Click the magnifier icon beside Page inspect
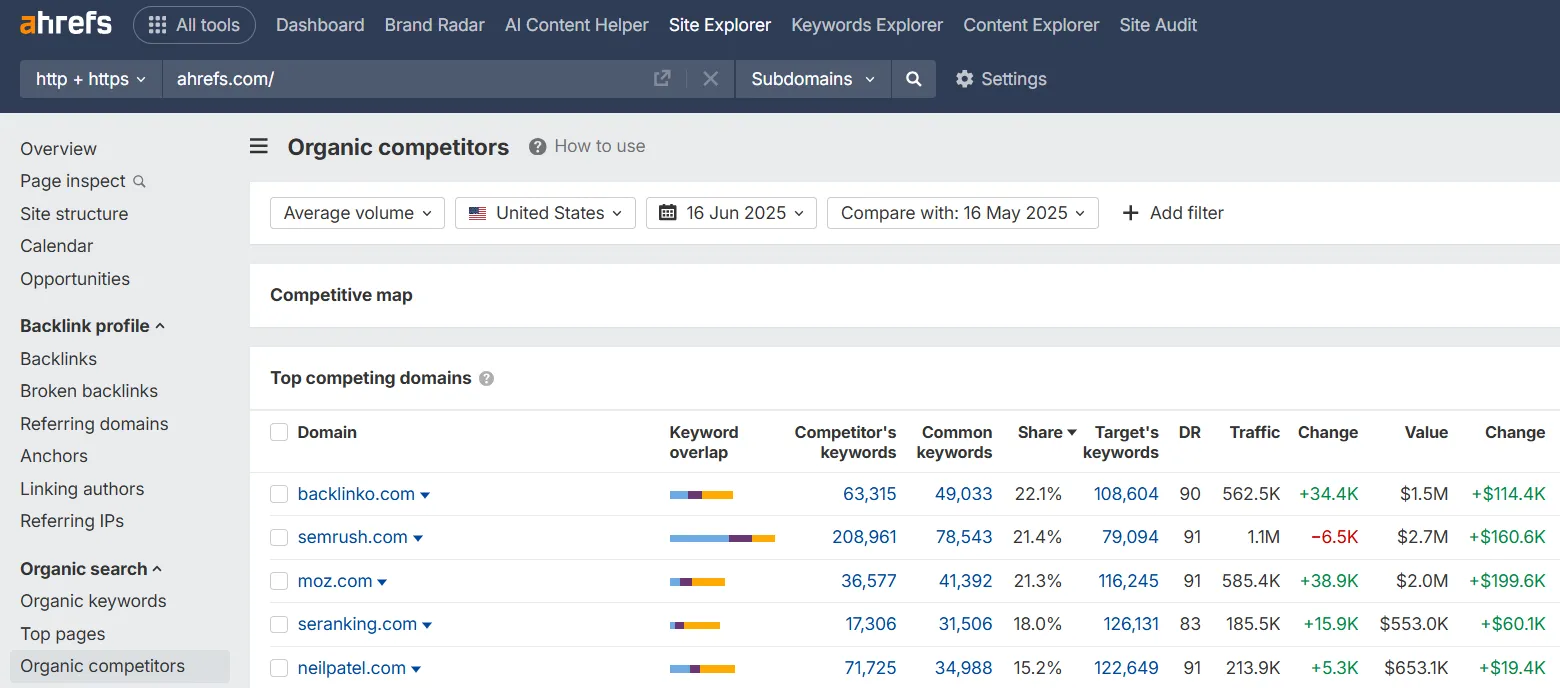Image resolution: width=1560 pixels, height=688 pixels. pyautogui.click(x=139, y=182)
